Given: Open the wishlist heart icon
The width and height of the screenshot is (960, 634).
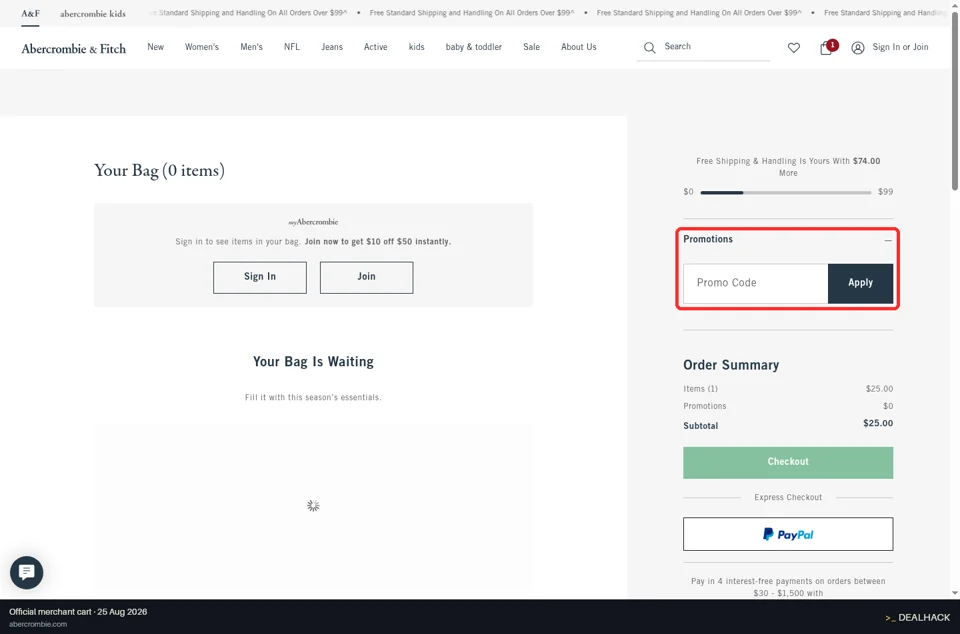Looking at the screenshot, I should [793, 48].
